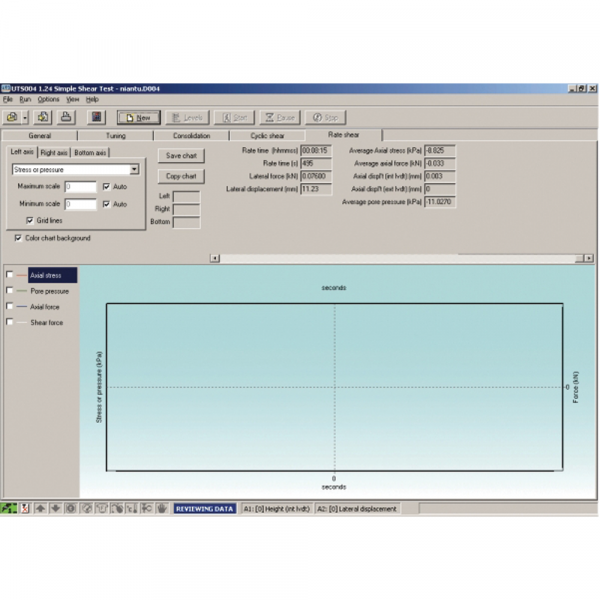The image size is (600, 600).
Task: Click the Maximum scale input field
Action: click(x=80, y=187)
